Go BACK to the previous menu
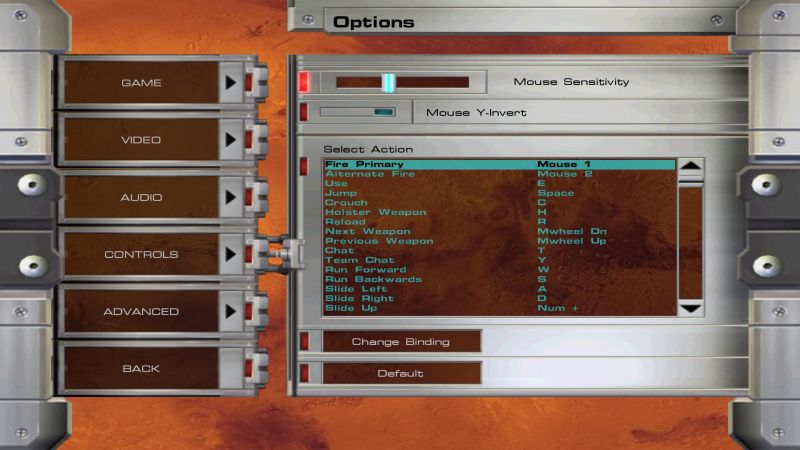Viewport: 800px width, 450px height. (x=141, y=369)
